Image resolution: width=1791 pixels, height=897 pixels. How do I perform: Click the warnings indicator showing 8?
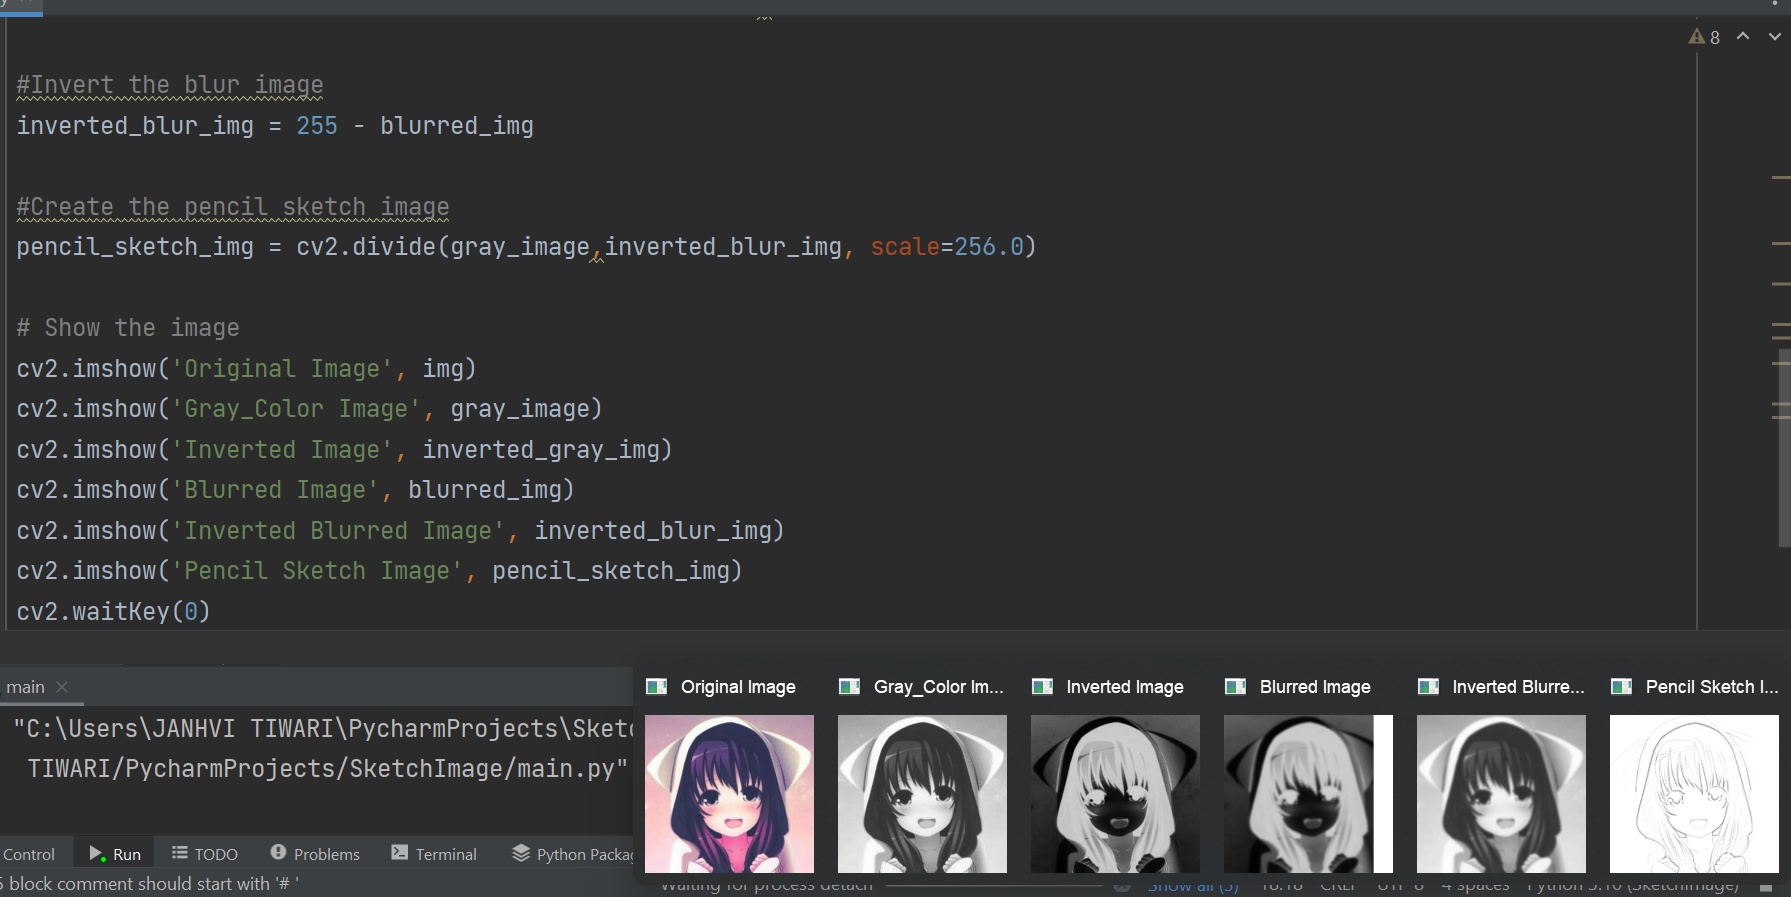(x=1704, y=37)
